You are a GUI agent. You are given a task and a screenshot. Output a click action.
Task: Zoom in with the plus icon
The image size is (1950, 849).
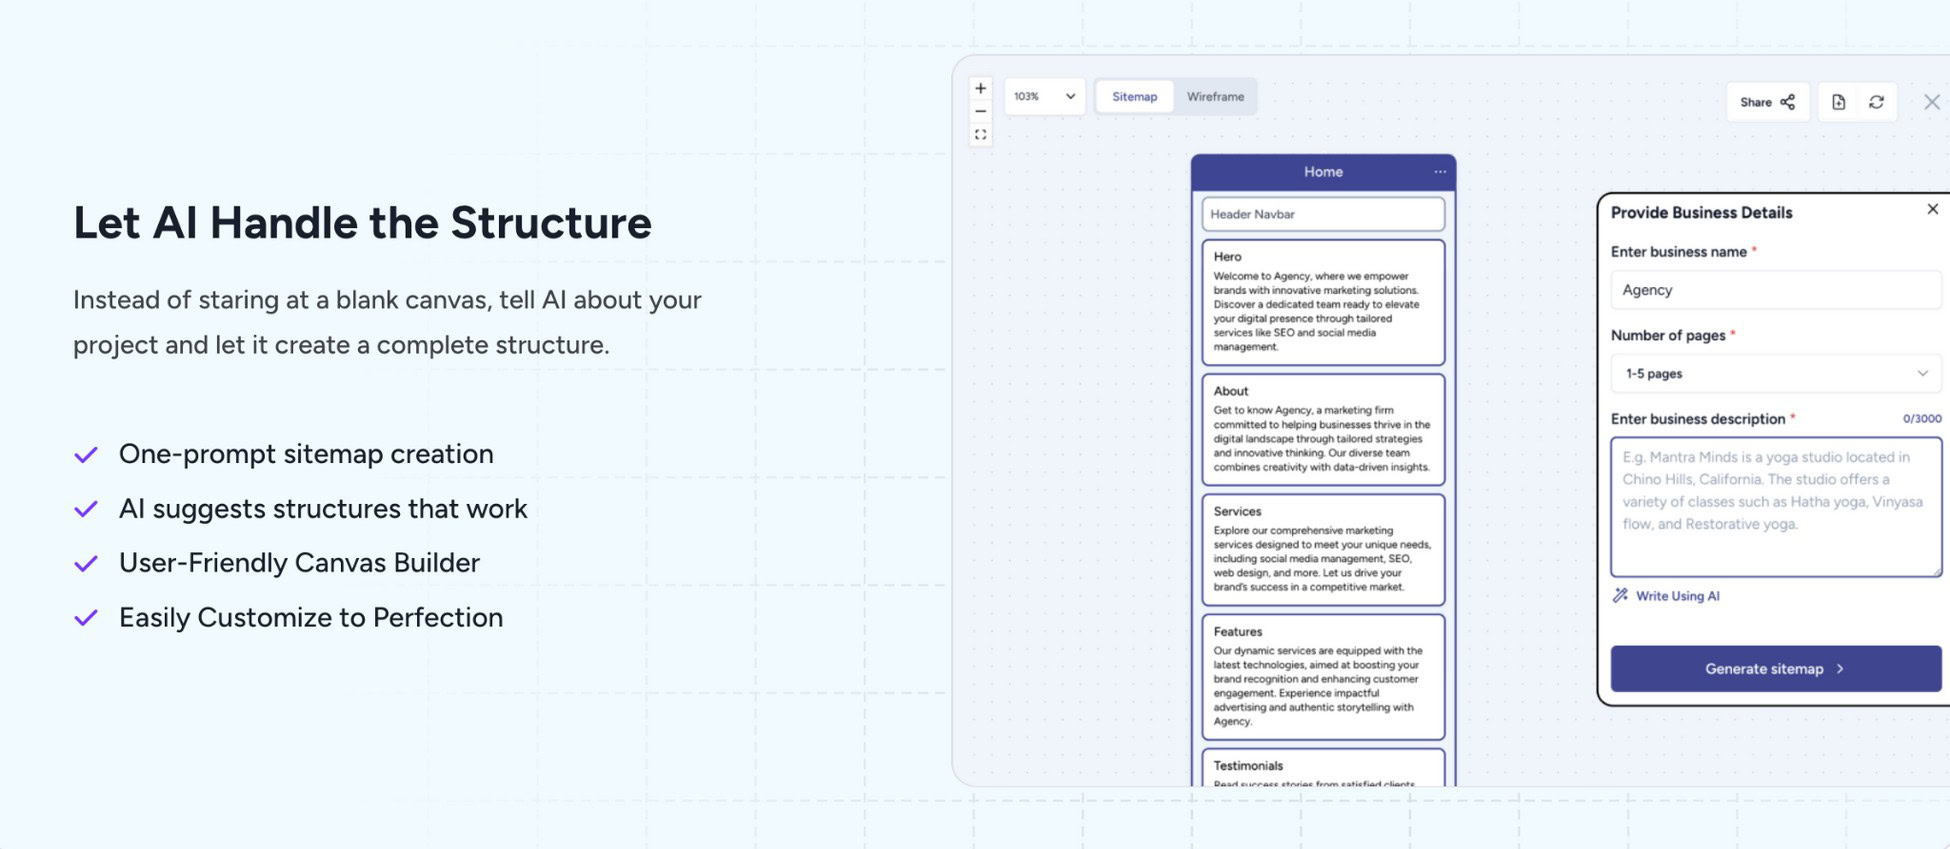click(981, 89)
